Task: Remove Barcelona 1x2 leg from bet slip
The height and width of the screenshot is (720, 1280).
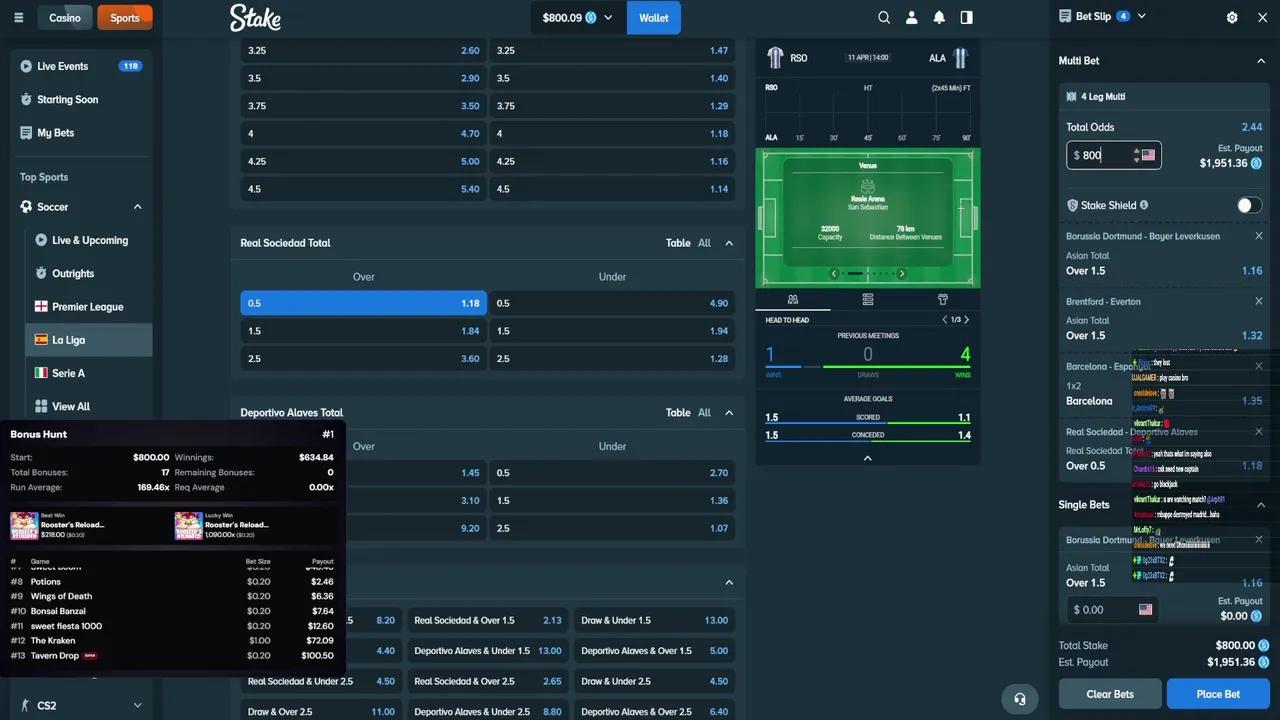Action: [x=1259, y=366]
